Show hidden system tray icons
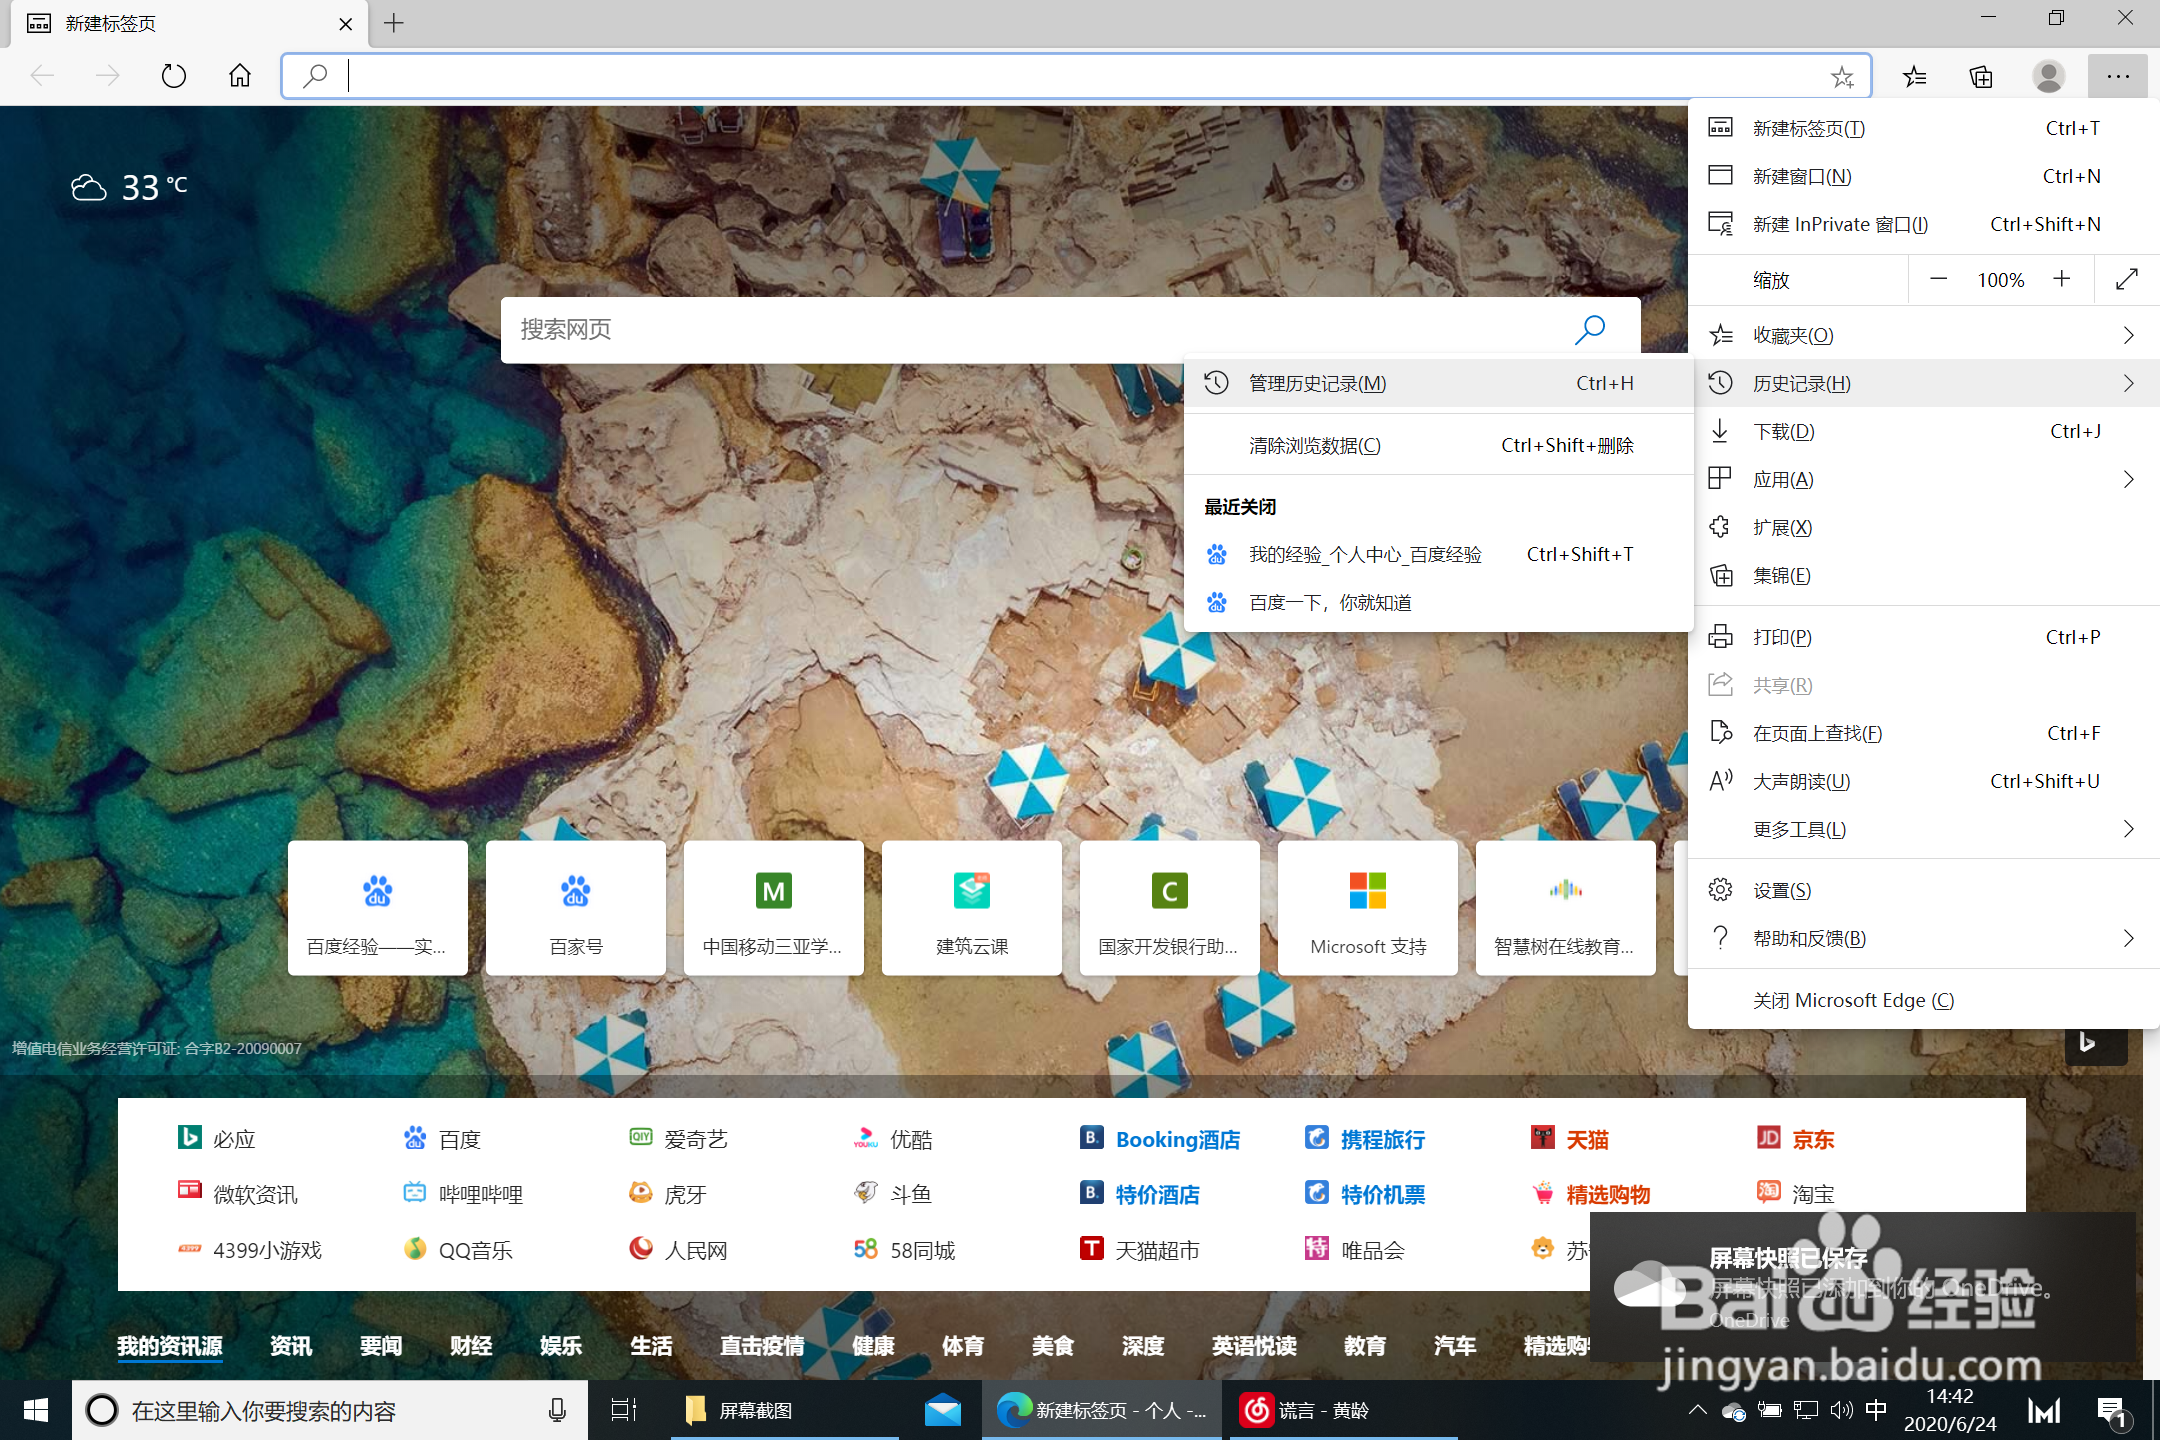 pos(1697,1410)
